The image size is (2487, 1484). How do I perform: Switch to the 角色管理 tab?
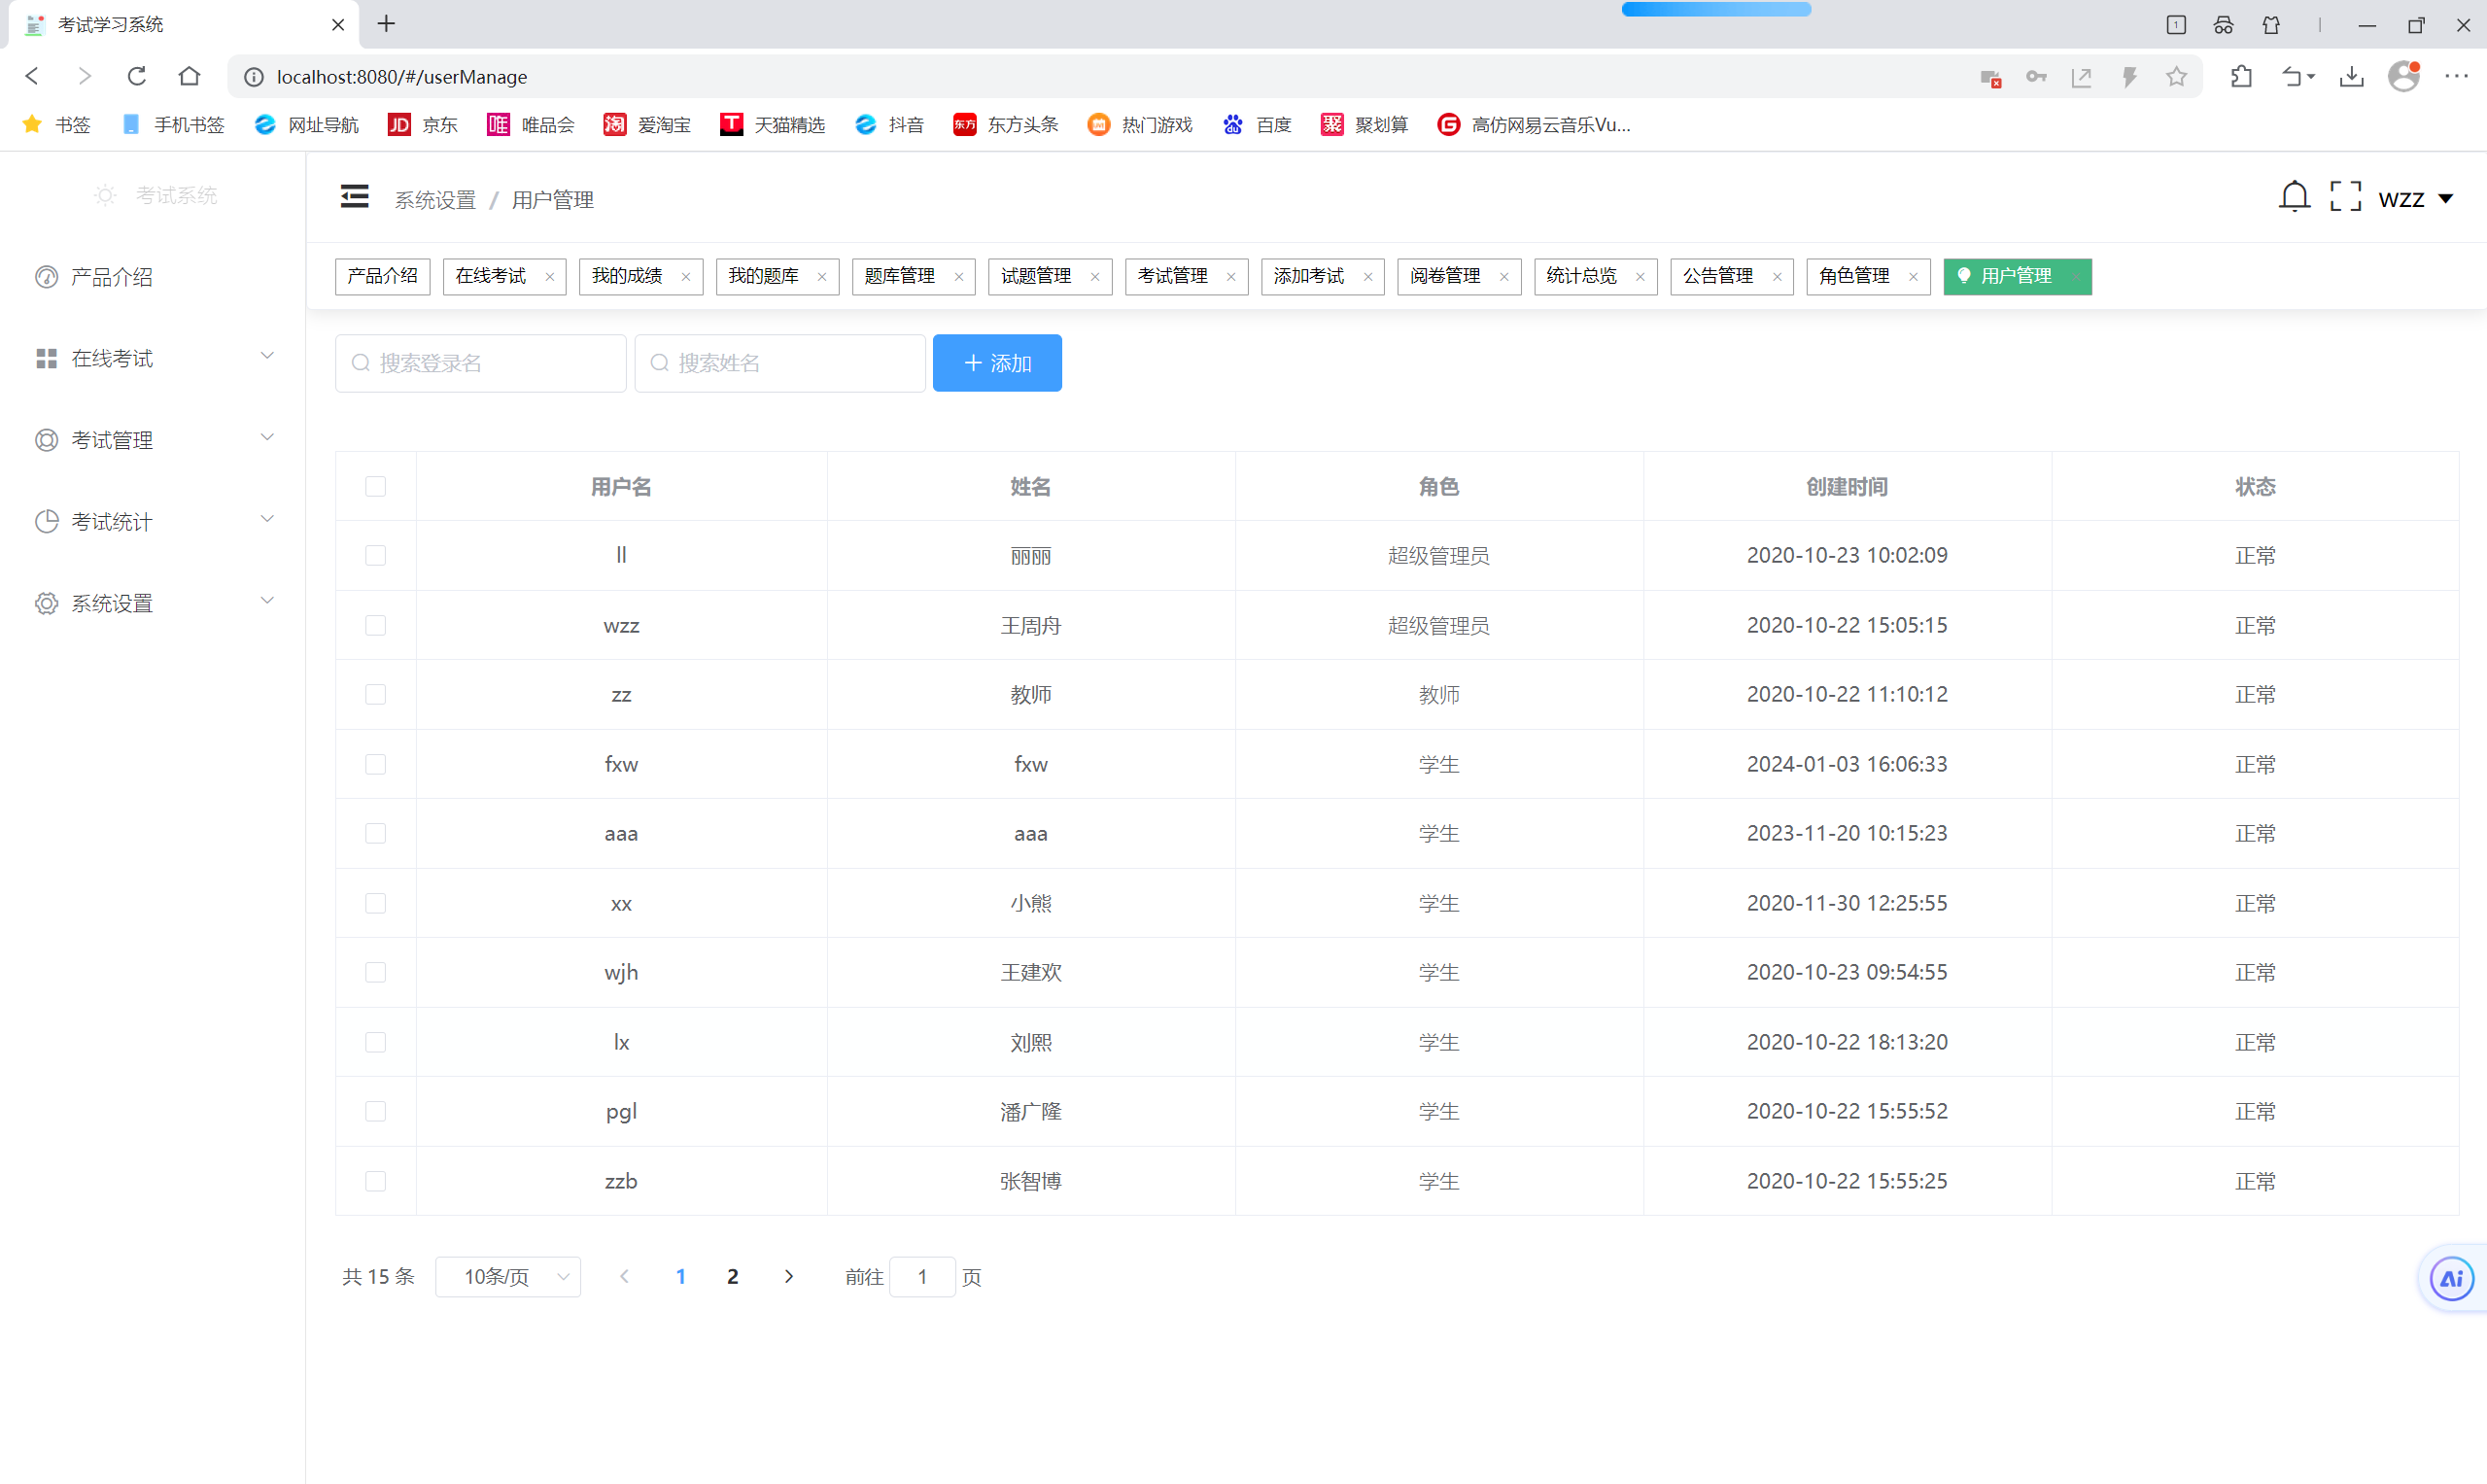click(x=1853, y=276)
